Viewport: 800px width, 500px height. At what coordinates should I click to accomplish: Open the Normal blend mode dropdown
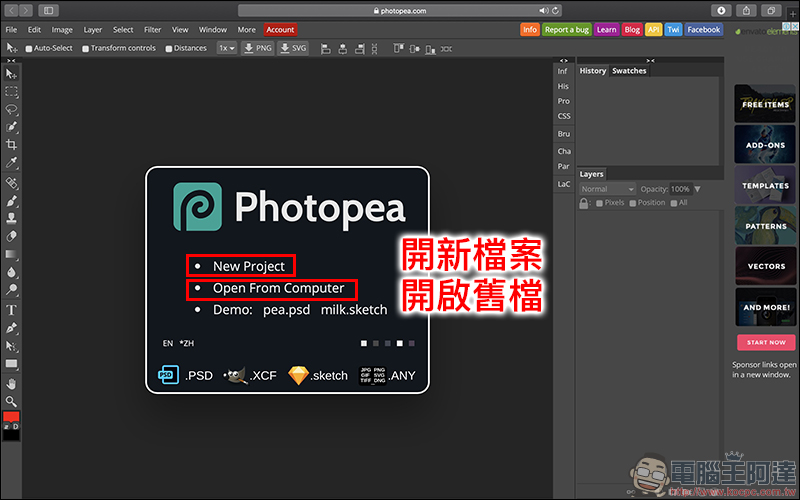click(x=607, y=189)
